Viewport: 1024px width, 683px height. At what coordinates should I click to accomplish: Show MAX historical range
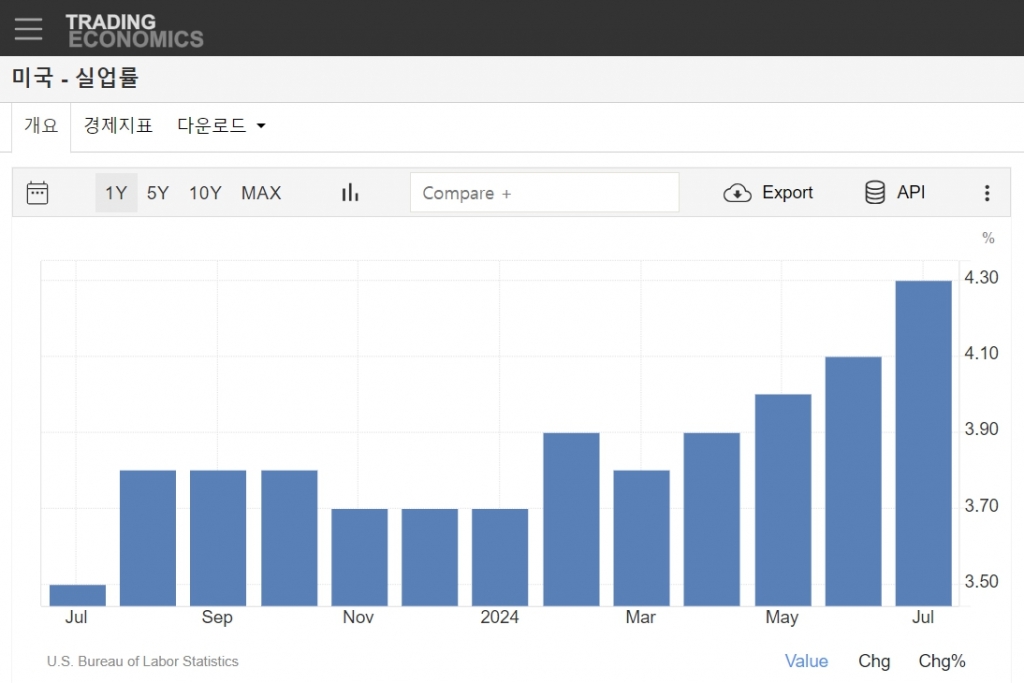tap(261, 193)
